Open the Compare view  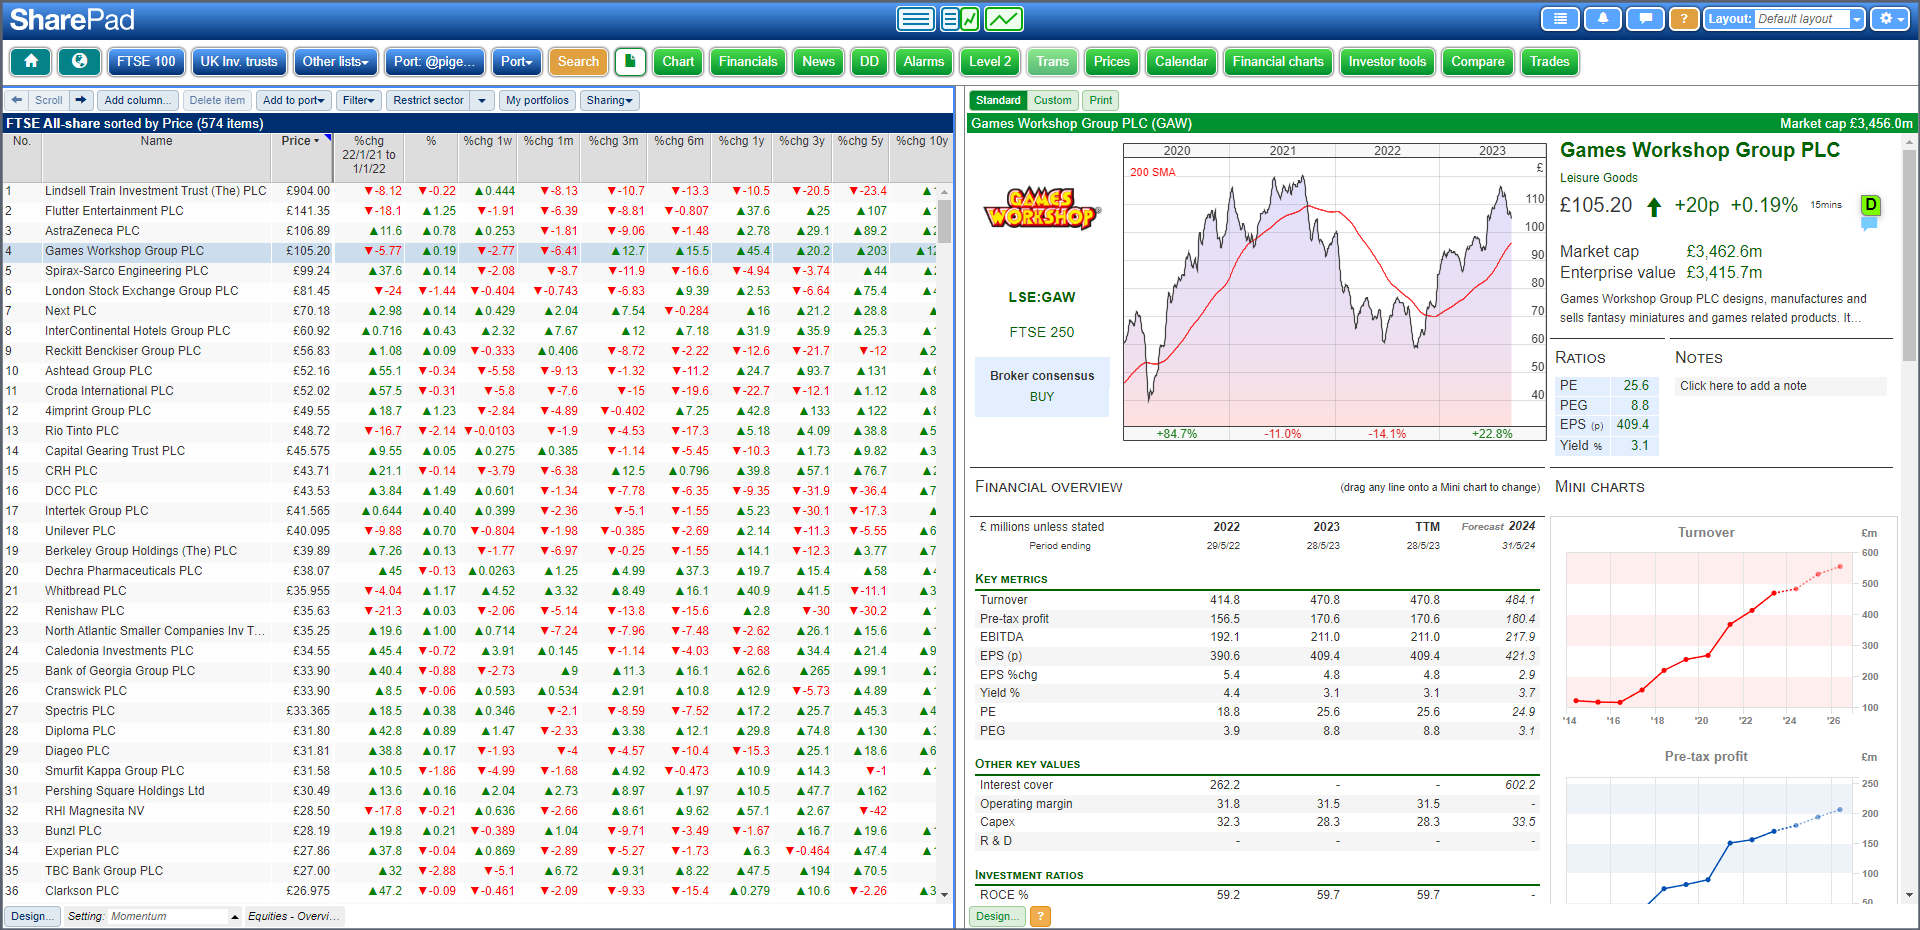coord(1478,62)
